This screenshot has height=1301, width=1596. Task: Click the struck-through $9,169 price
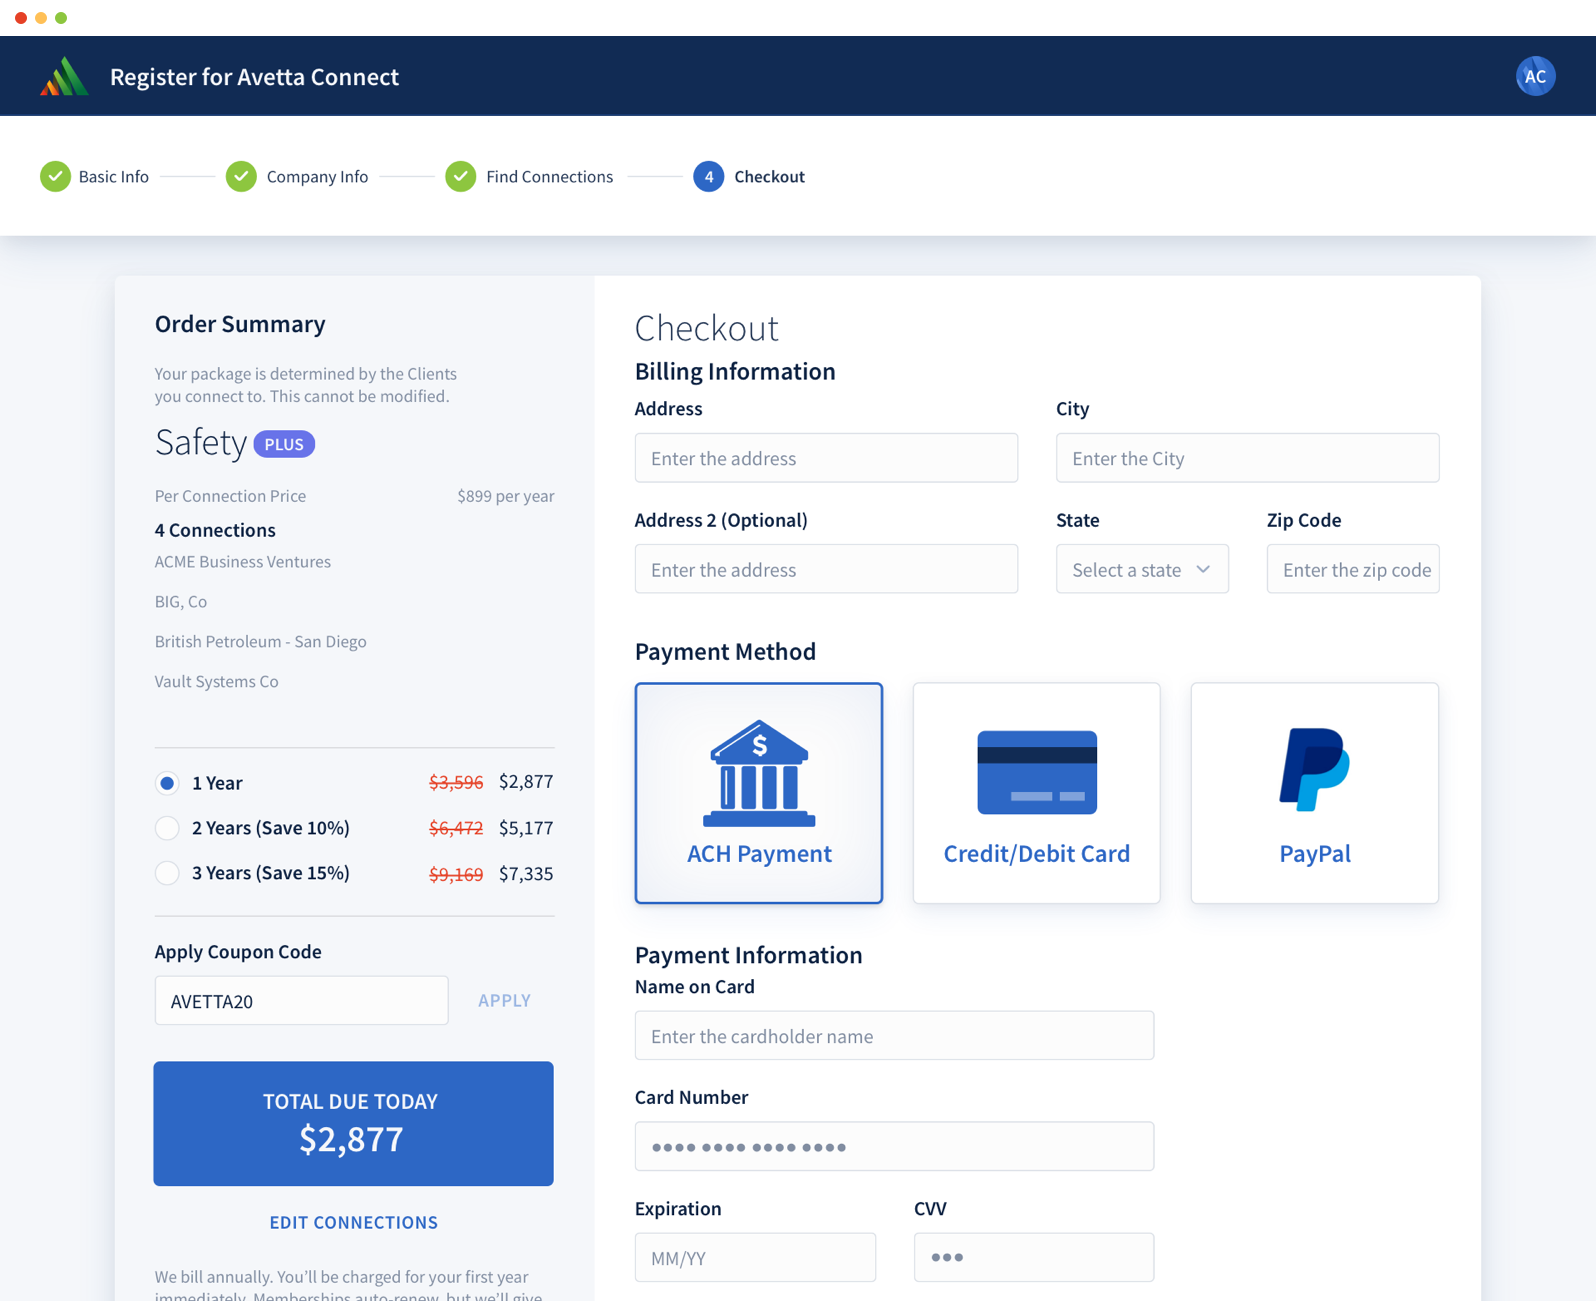456,874
